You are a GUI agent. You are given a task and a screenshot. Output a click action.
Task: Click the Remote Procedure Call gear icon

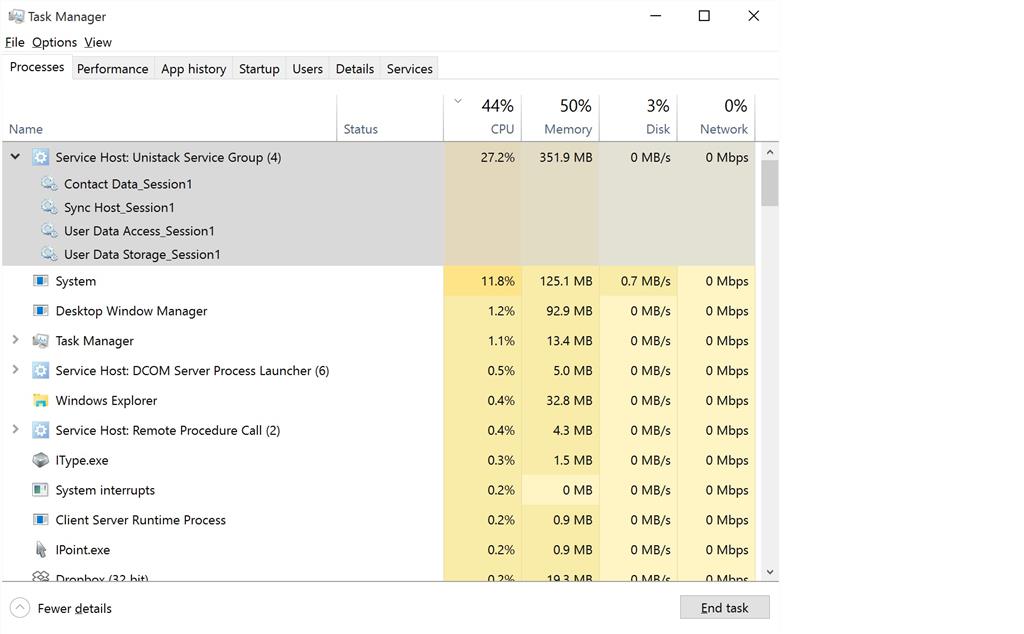40,430
